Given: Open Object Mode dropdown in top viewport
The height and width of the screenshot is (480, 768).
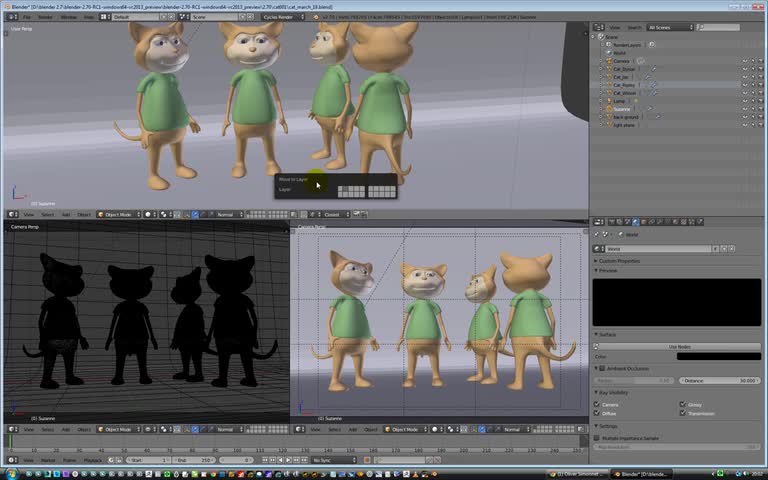Looking at the screenshot, I should (x=119, y=214).
